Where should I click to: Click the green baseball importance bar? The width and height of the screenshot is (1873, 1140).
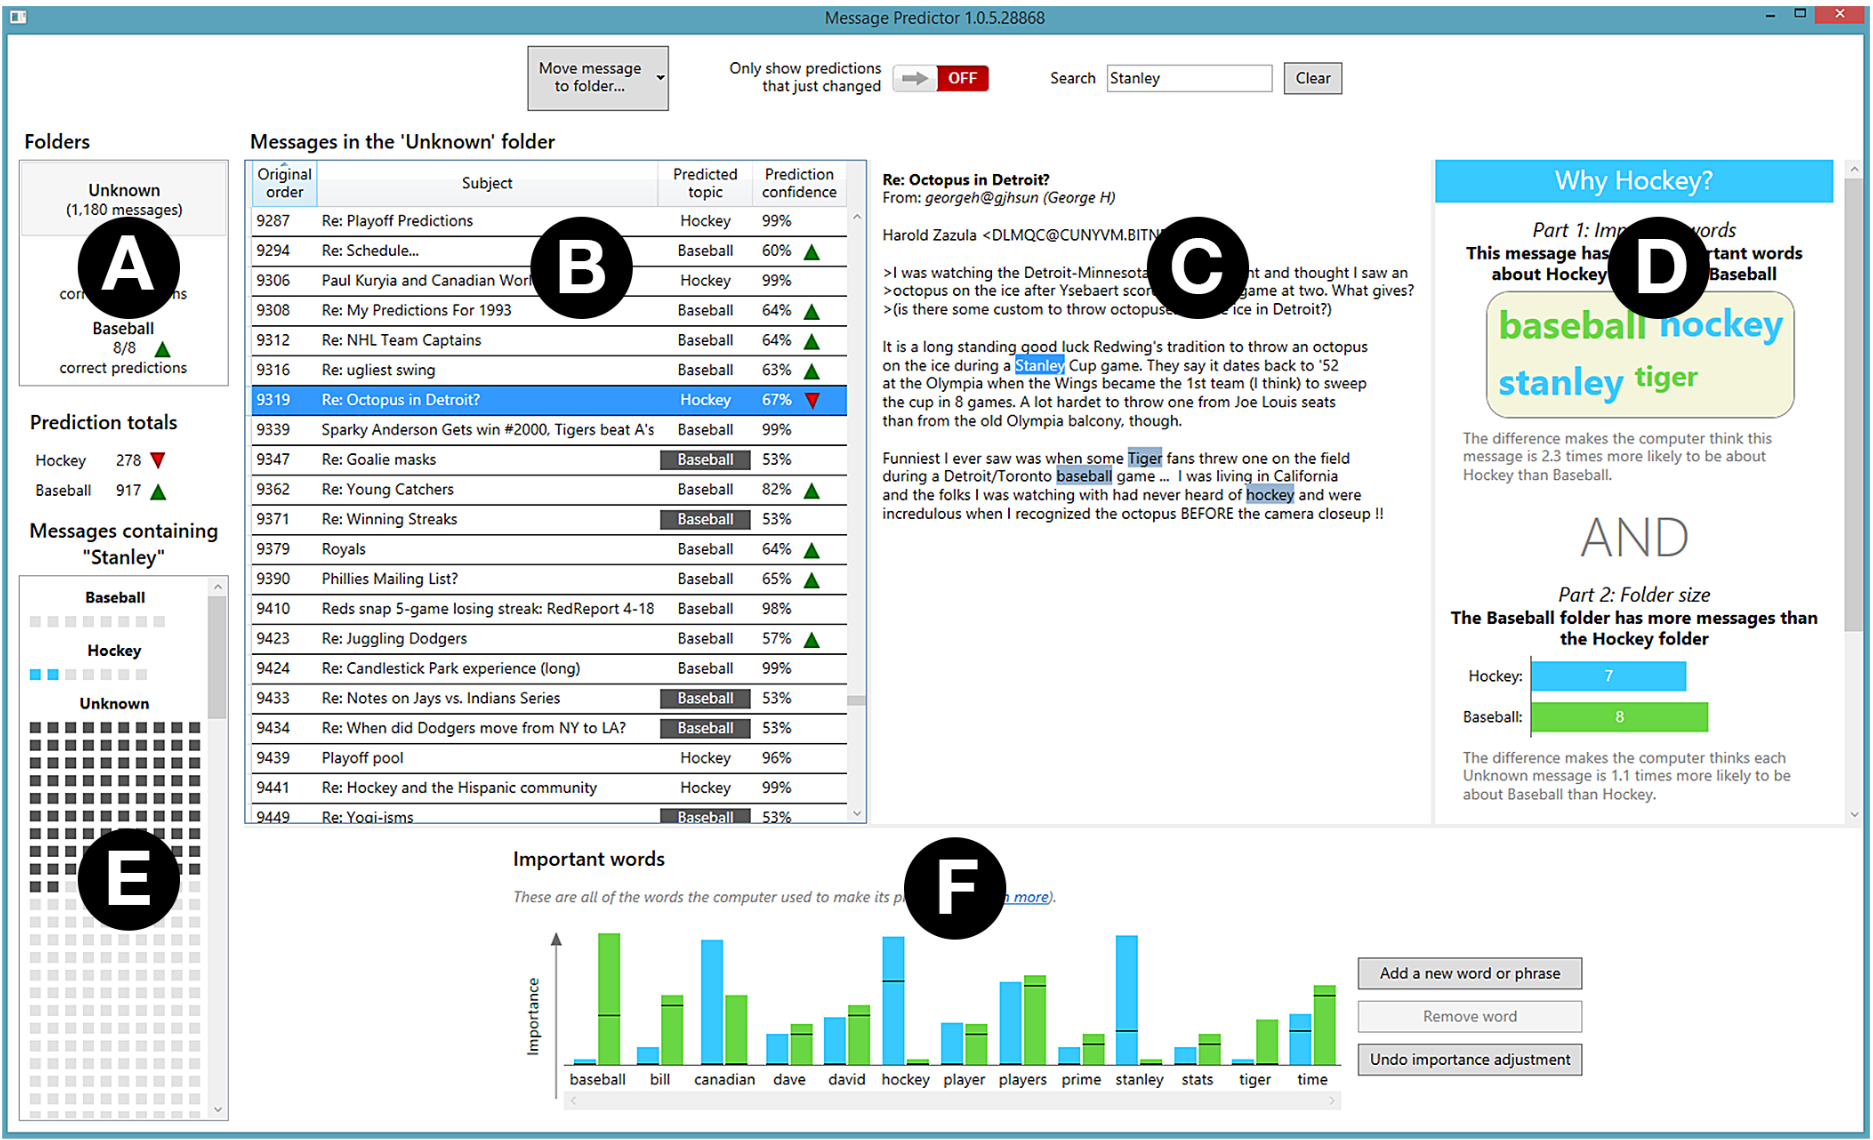pyautogui.click(x=609, y=998)
